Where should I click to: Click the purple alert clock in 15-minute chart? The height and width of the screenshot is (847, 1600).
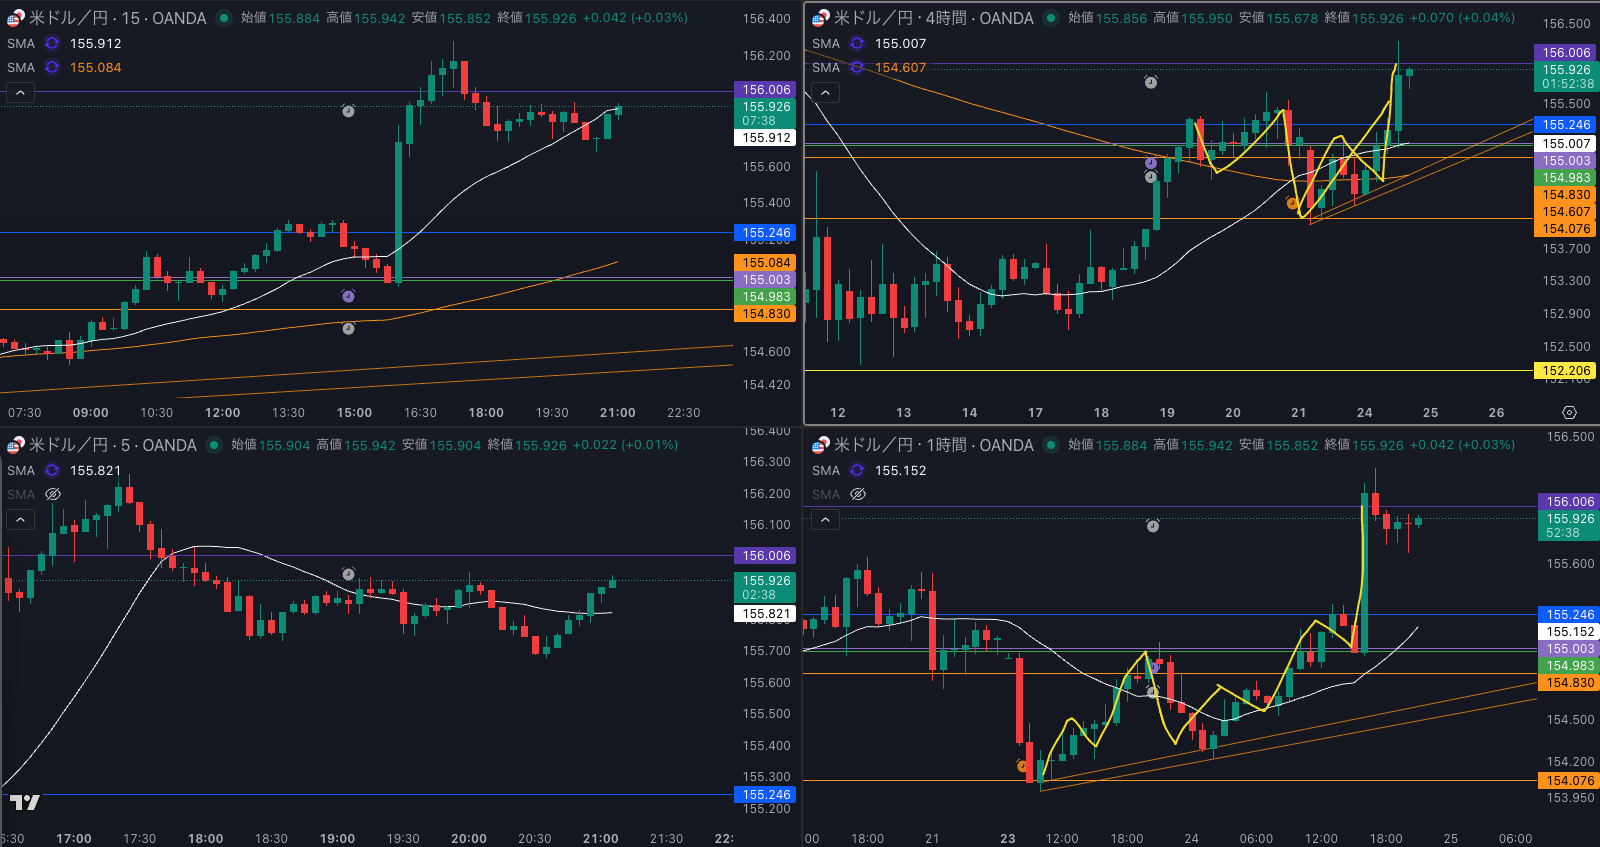point(348,296)
